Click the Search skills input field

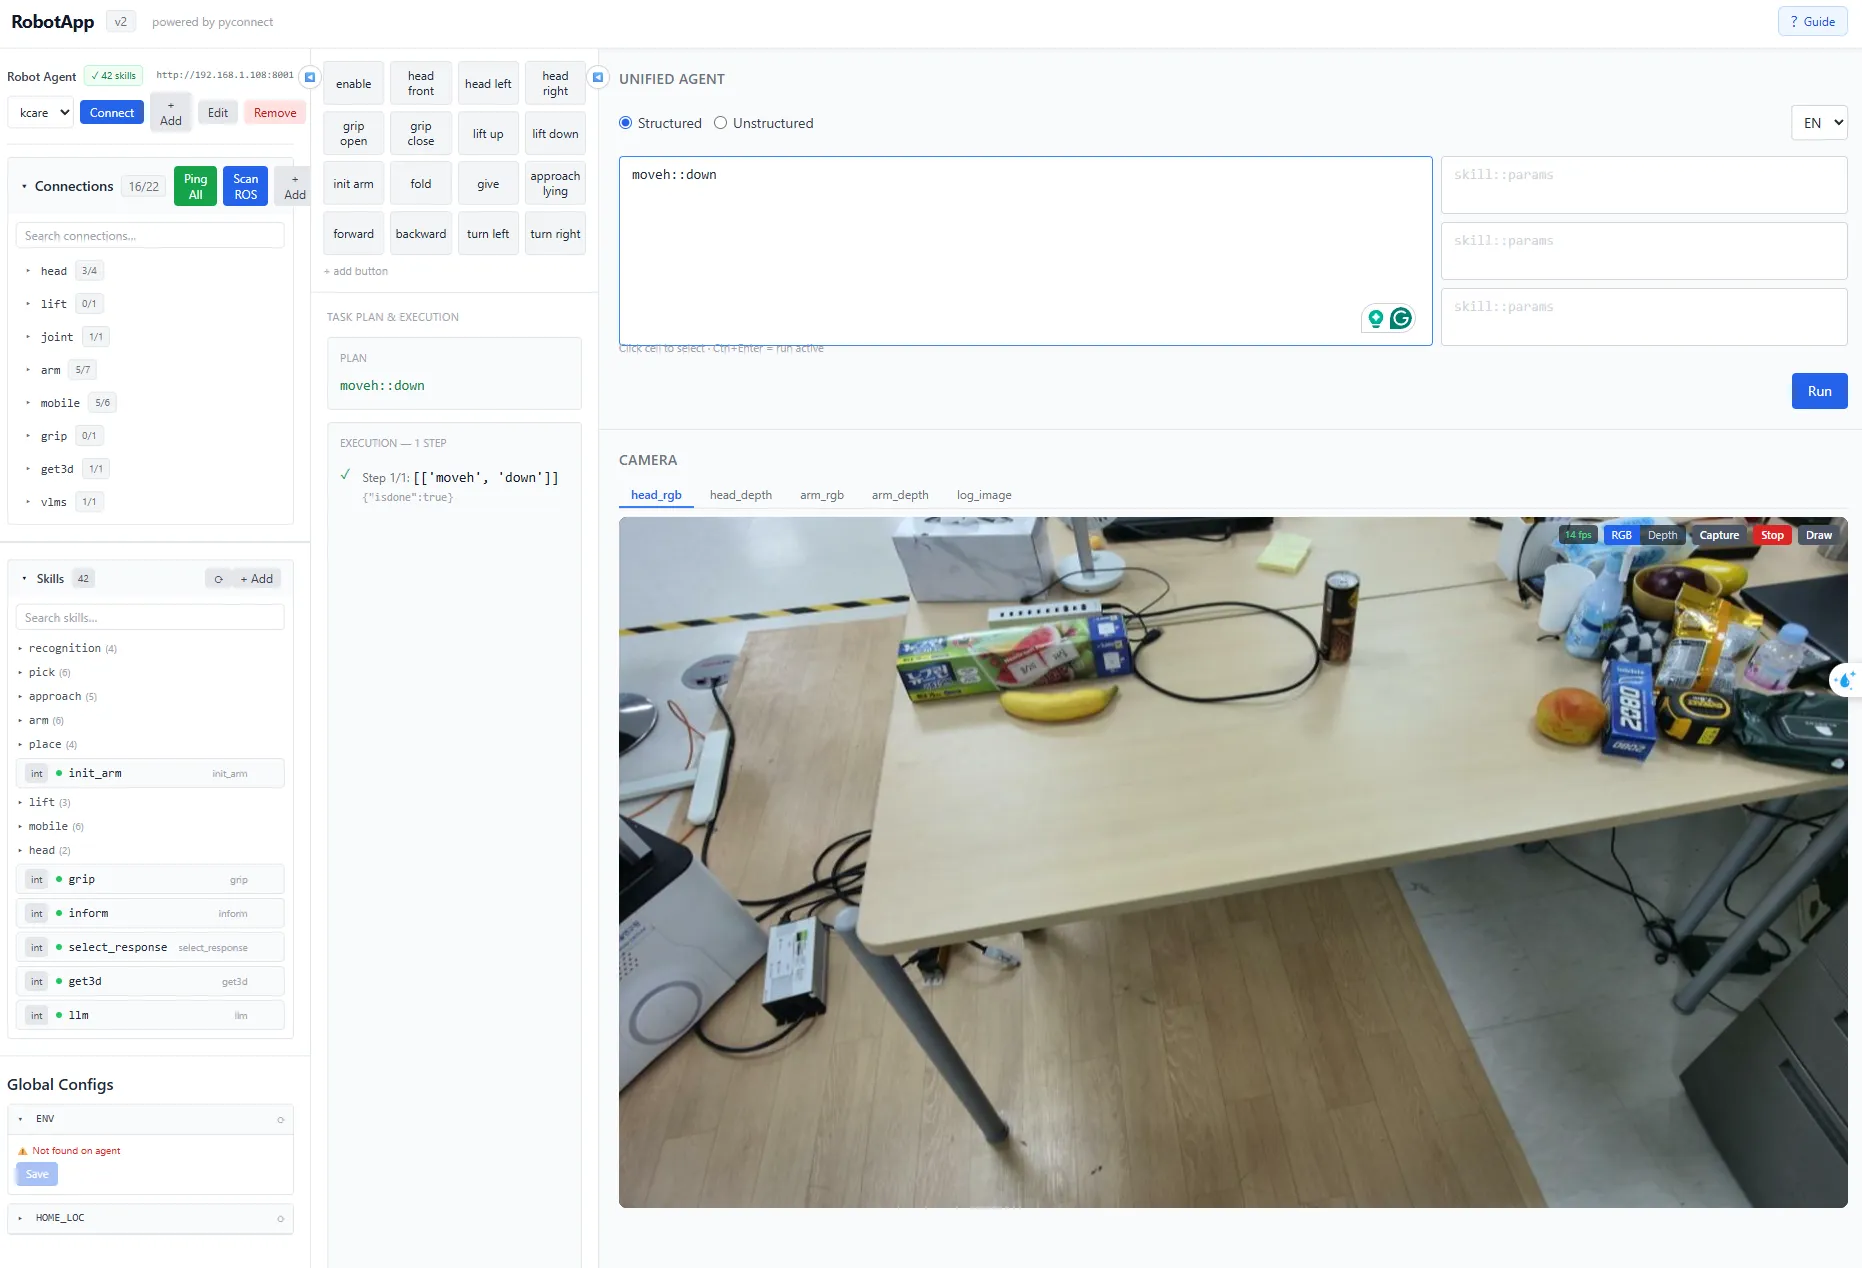[150, 618]
